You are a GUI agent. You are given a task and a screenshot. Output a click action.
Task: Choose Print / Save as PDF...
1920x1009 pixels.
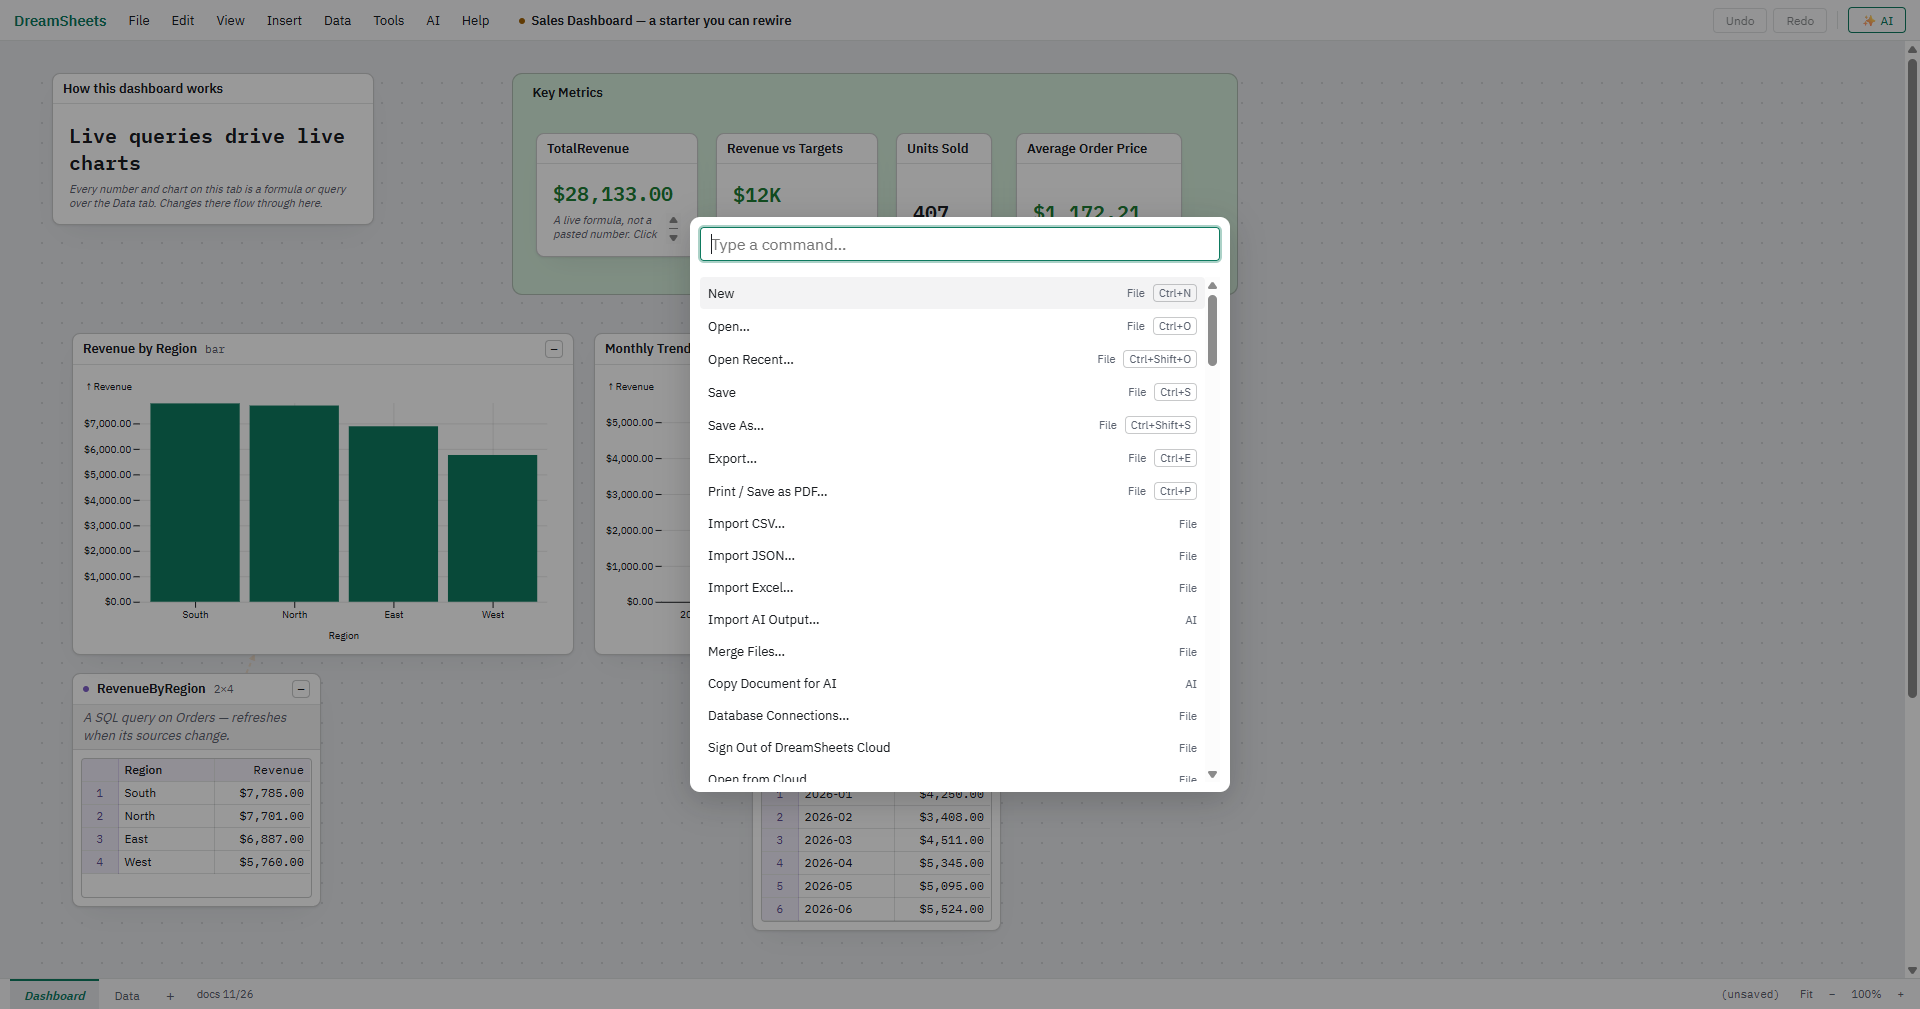(952, 491)
